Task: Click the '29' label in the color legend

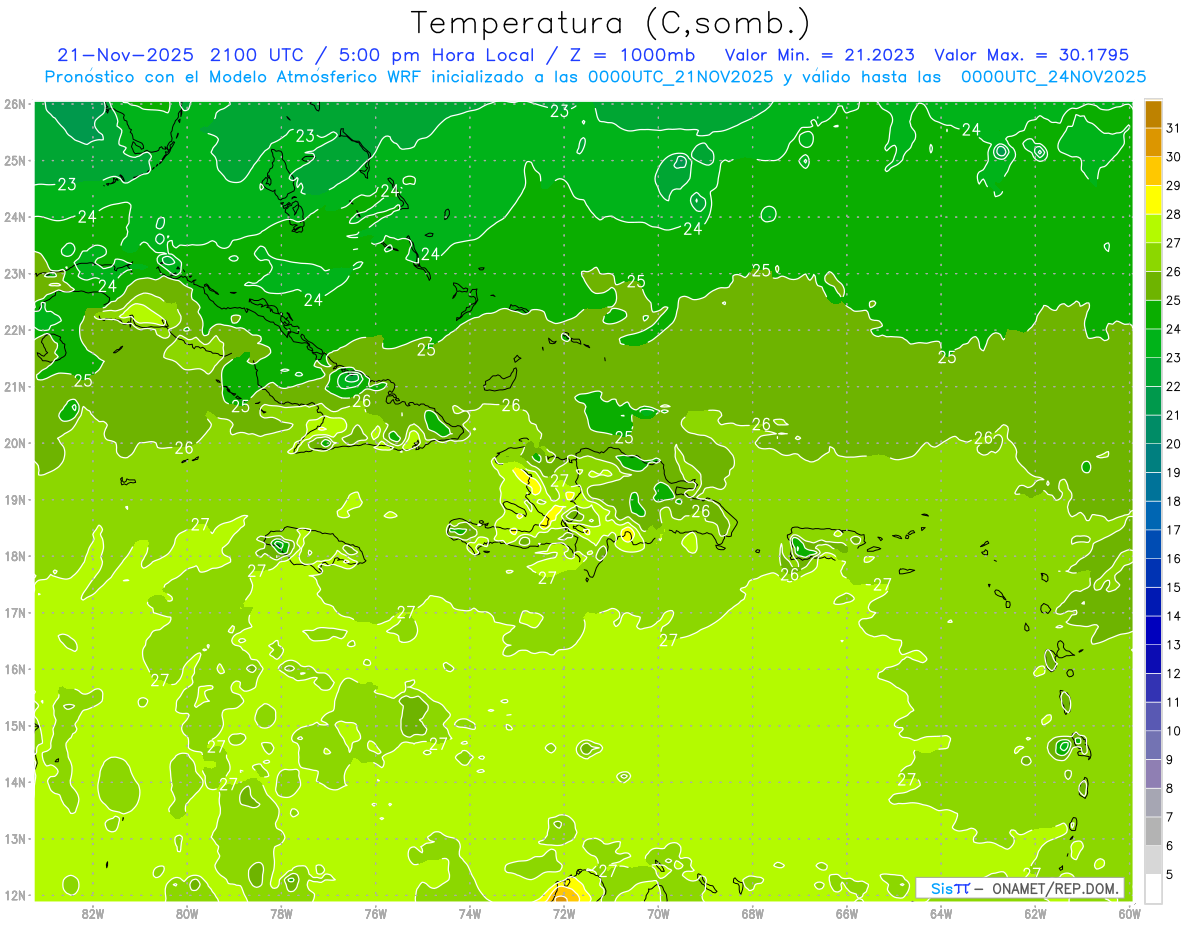Action: (x=1174, y=186)
